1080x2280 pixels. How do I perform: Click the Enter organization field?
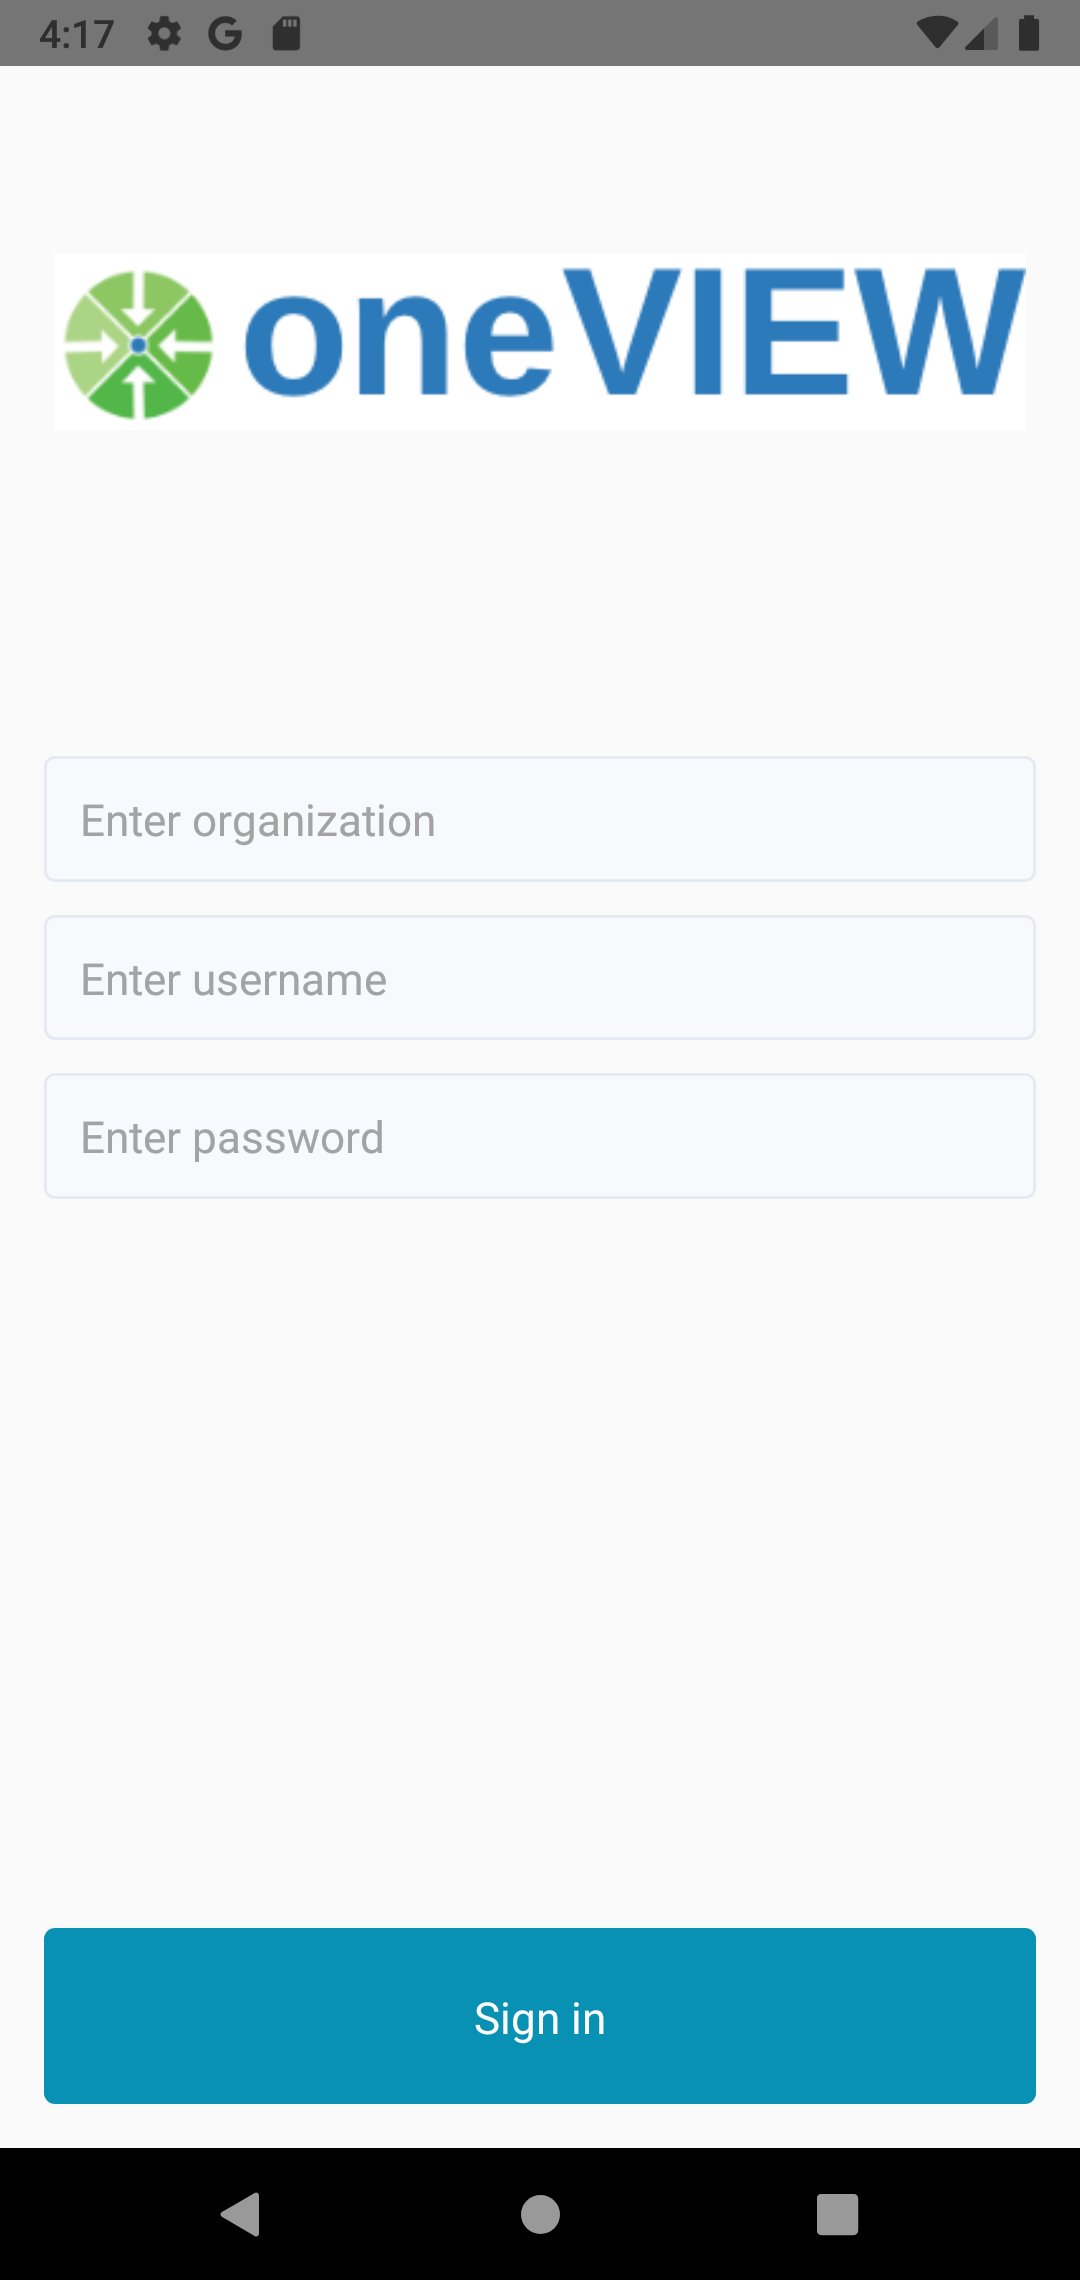(x=540, y=819)
